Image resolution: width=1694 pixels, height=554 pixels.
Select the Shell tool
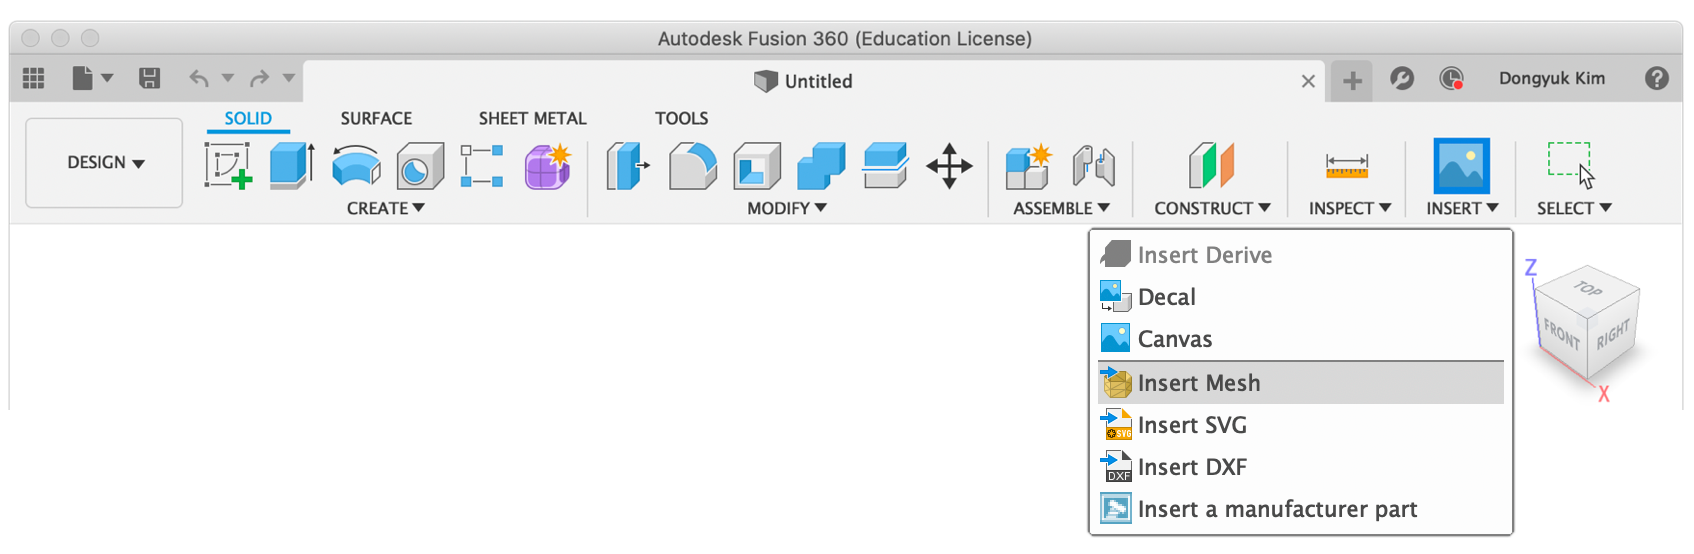pyautogui.click(x=757, y=165)
